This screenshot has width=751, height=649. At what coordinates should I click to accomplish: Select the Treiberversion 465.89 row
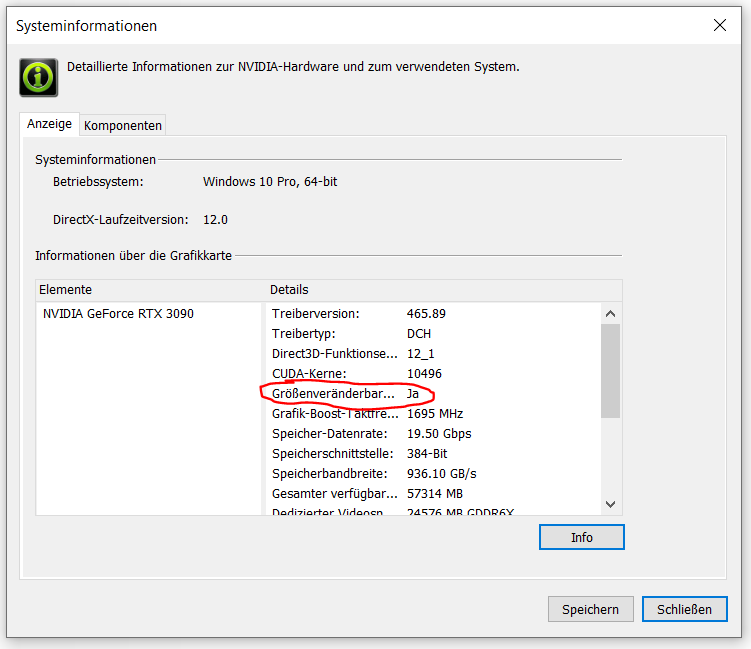(433, 314)
